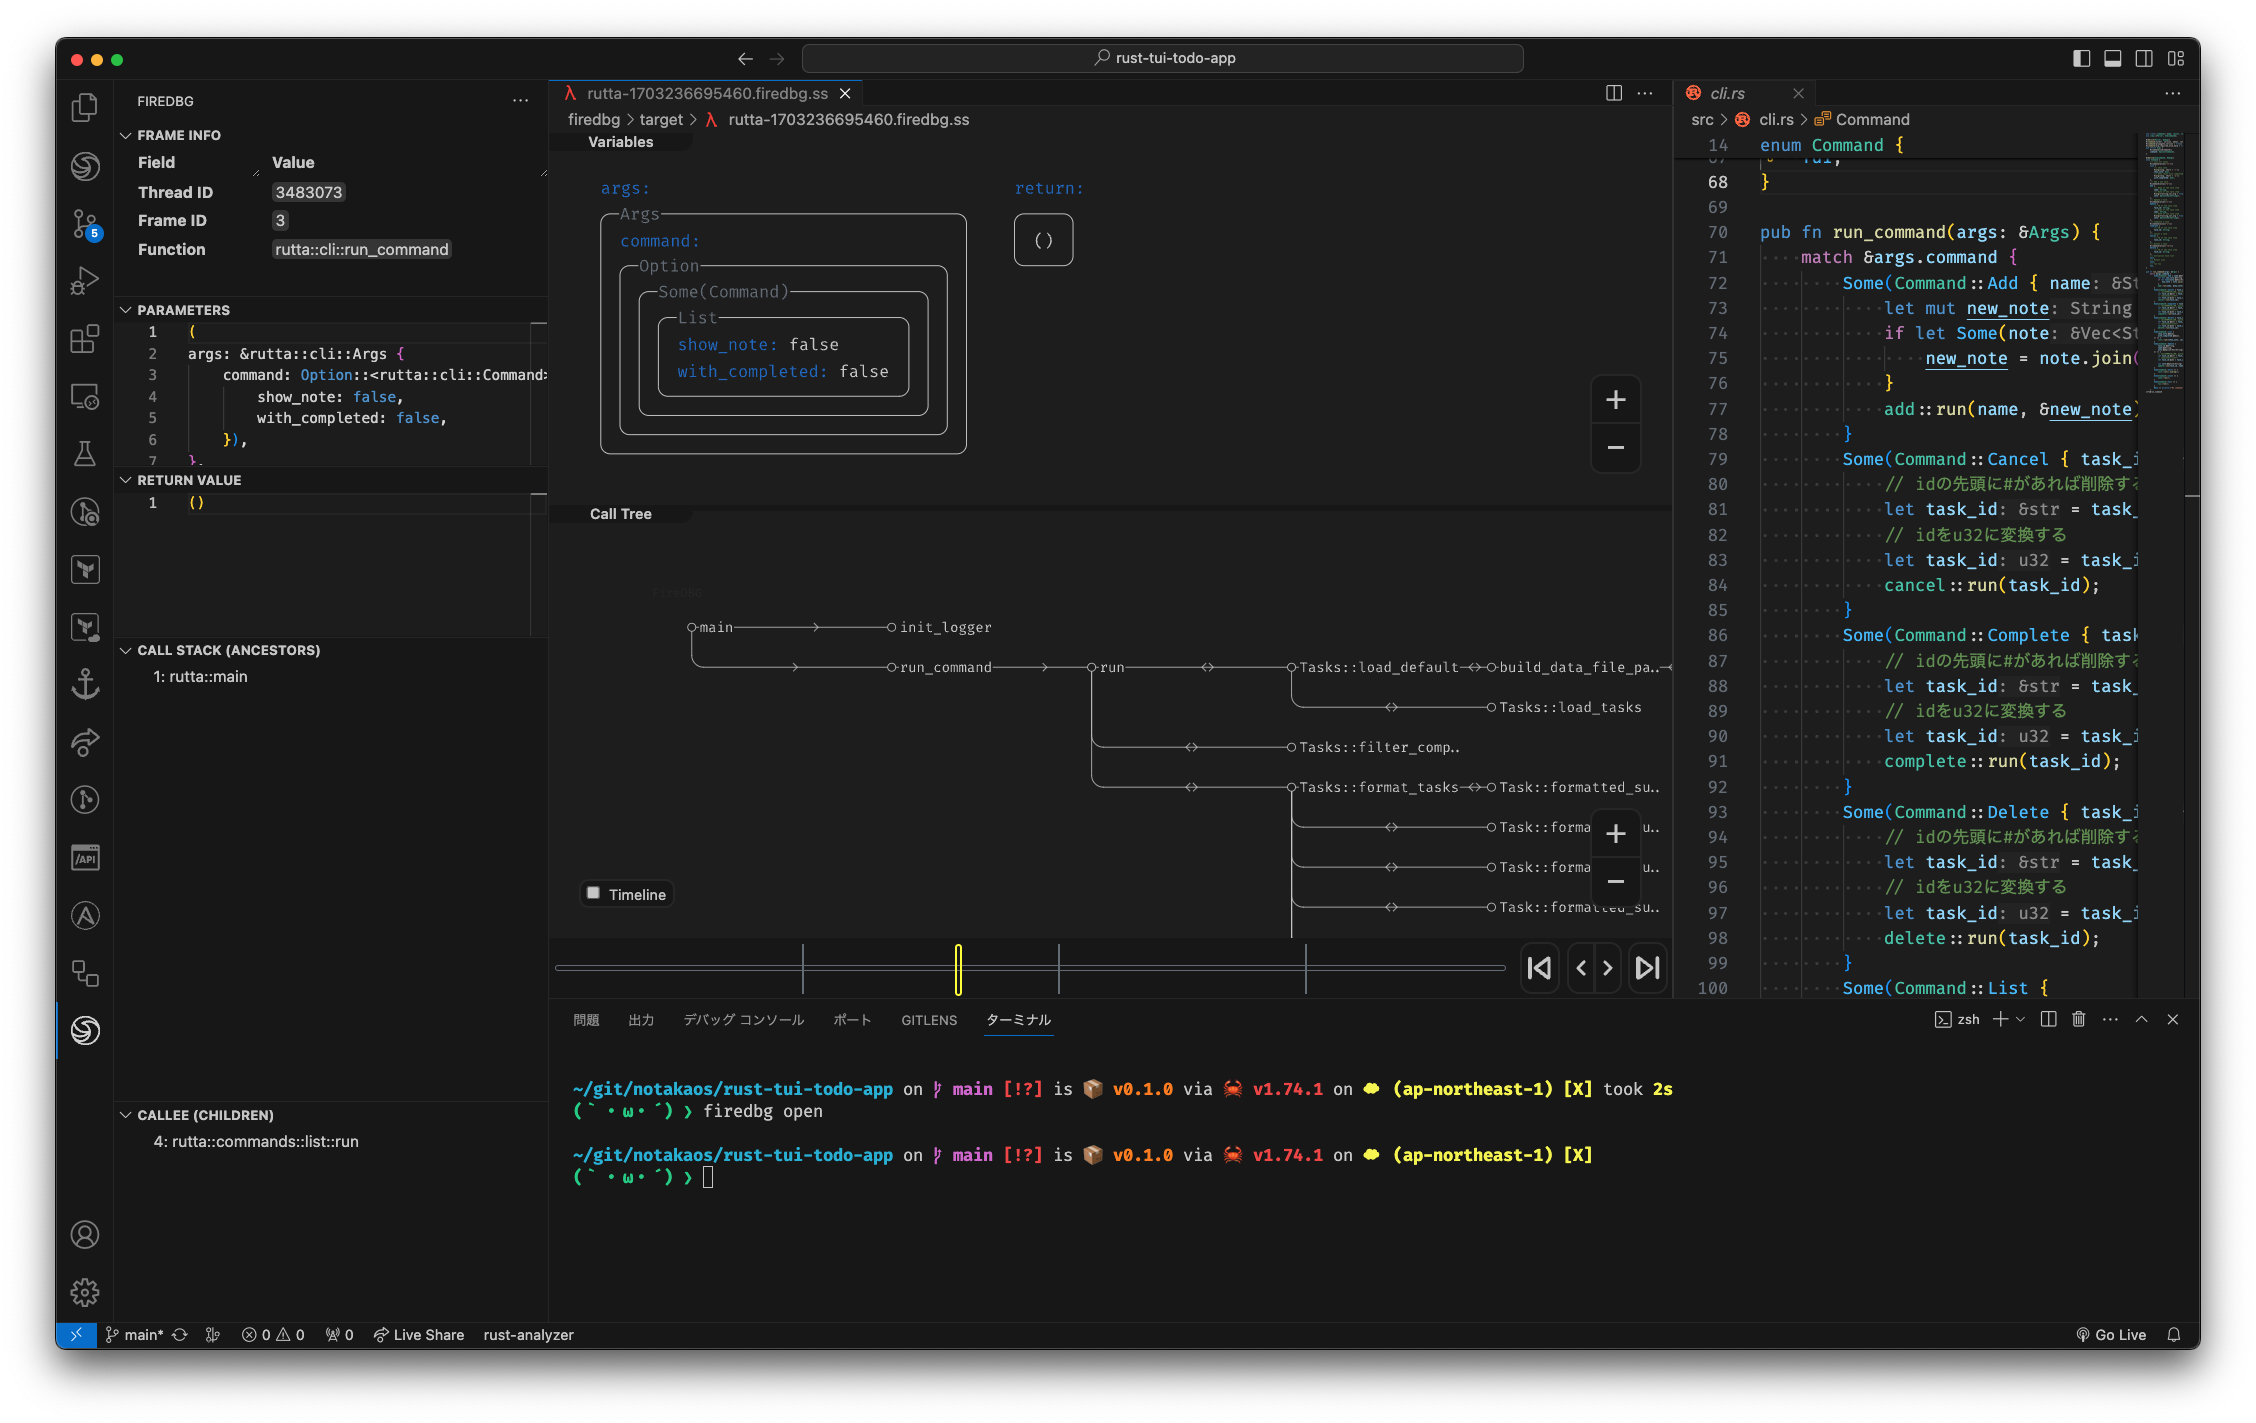Open the Explorer files icon
Image resolution: width=2256 pixels, height=1423 pixels.
(85, 107)
